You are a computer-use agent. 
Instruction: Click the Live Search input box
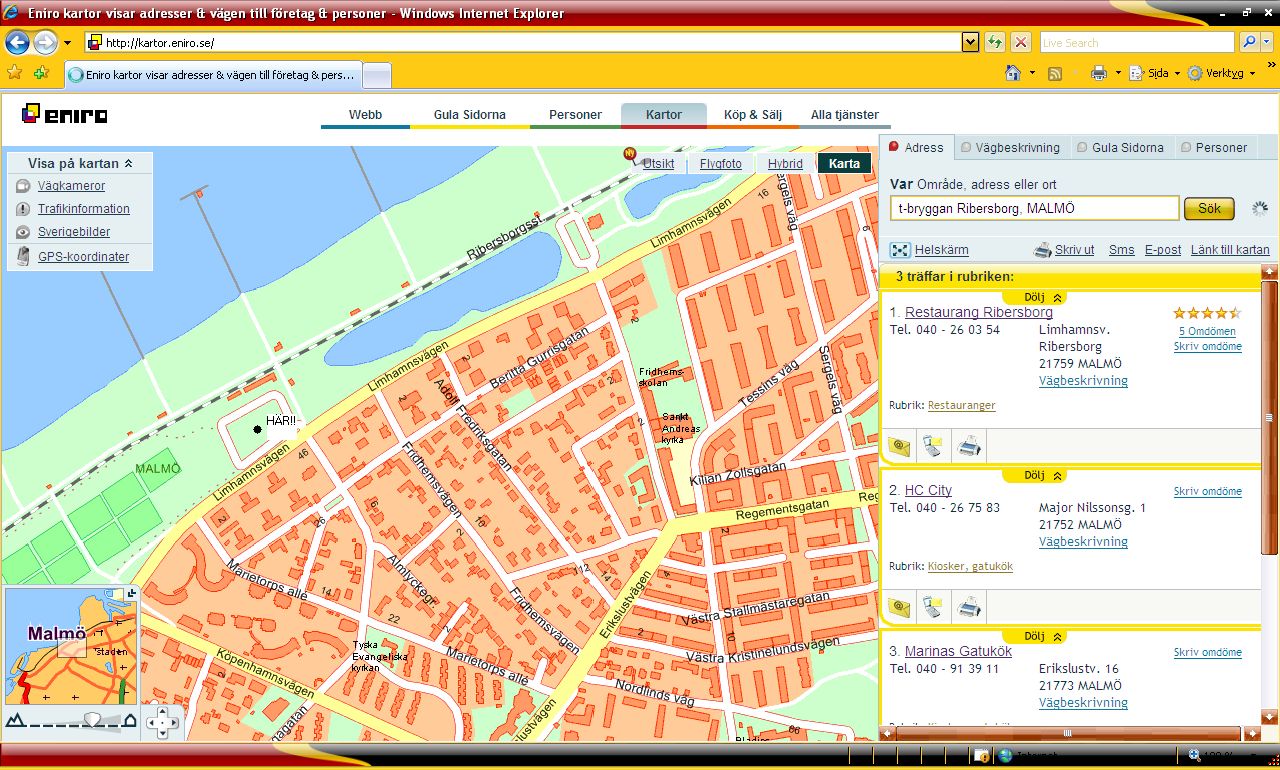[1136, 42]
